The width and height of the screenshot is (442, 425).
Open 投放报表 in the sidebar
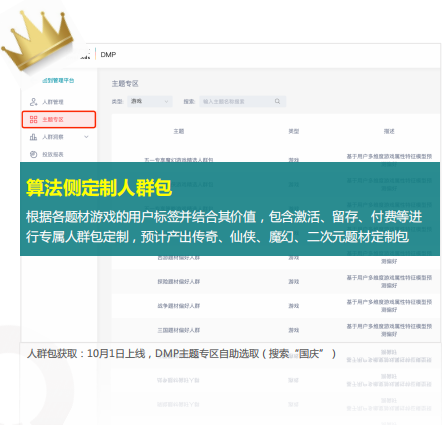[x=53, y=154]
